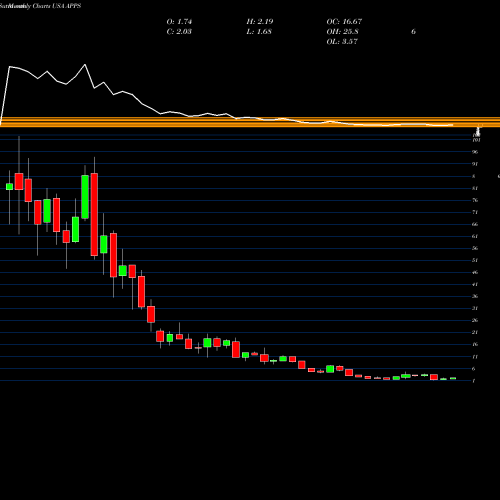Viewport: 500px width, 500px height.
Task: Click the price axis label '1' at the bottom
Action: pos(474,381)
